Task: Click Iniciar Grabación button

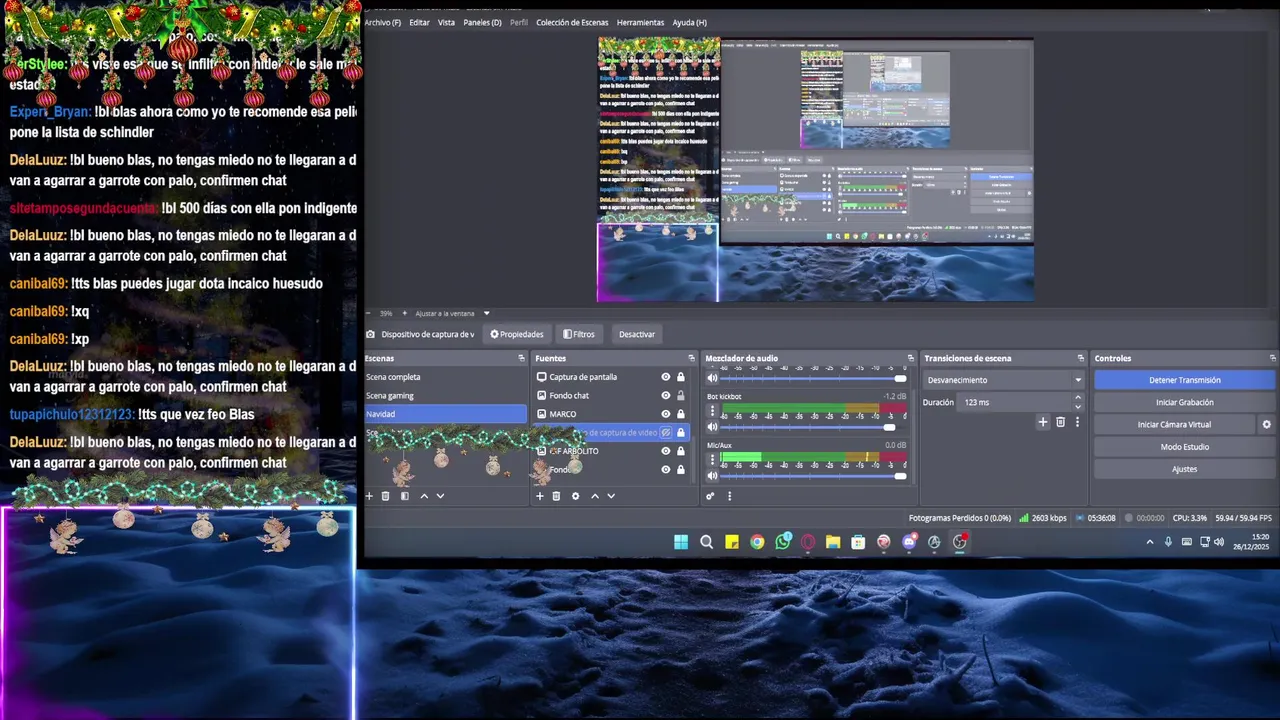Action: coord(1185,402)
